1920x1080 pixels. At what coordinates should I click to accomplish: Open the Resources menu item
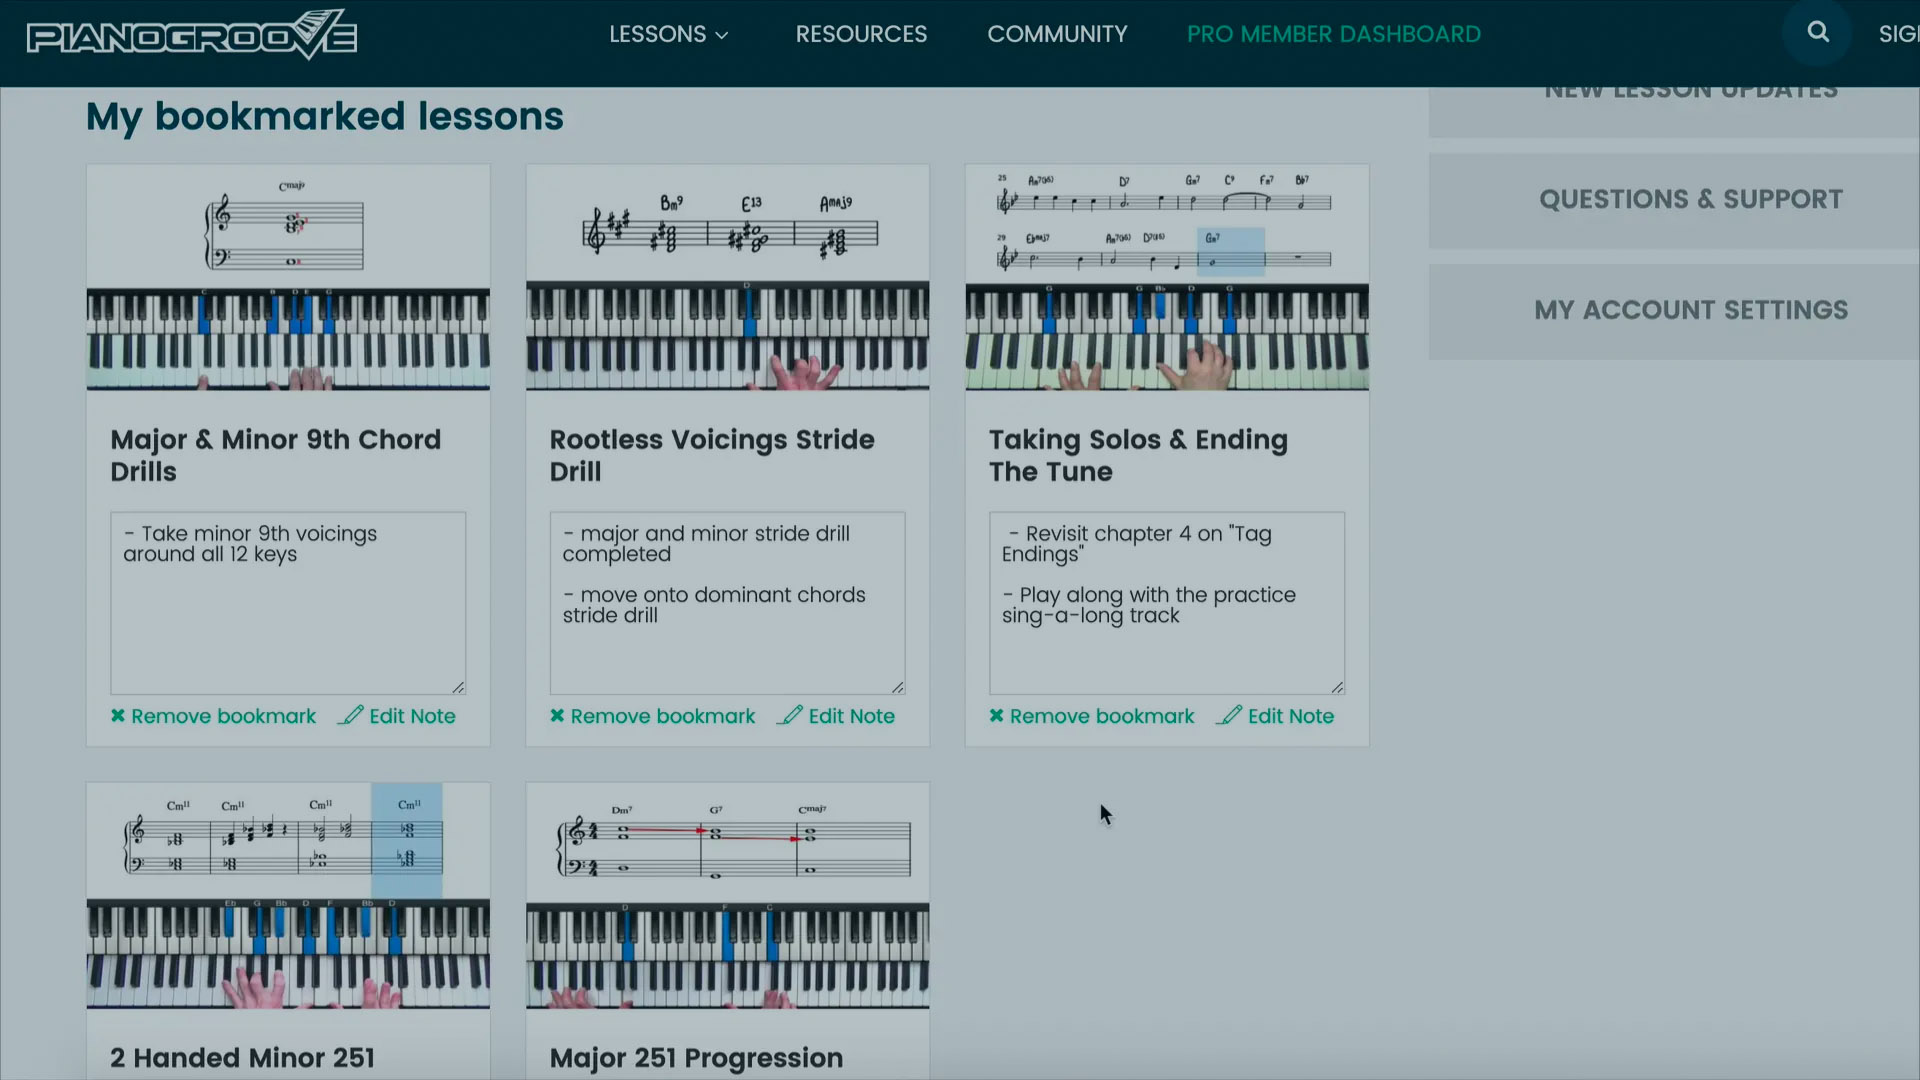861,34
